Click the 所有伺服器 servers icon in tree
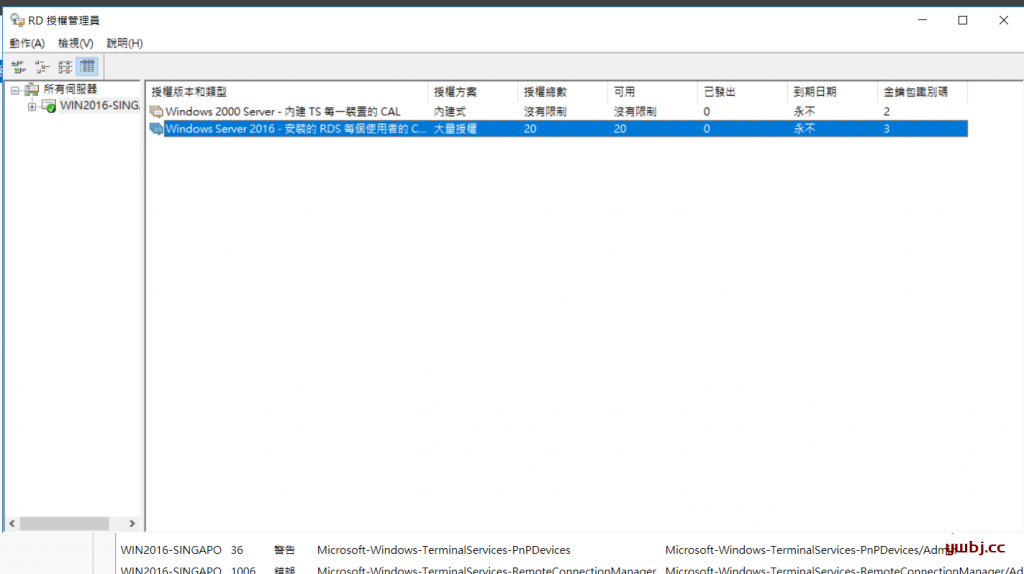This screenshot has height=574, width=1024. pyautogui.click(x=31, y=89)
